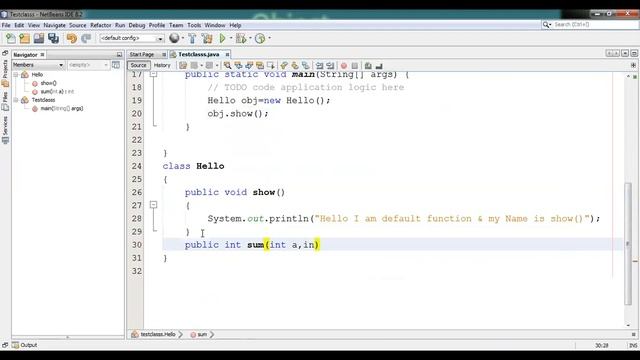Image resolution: width=640 pixels, height=360 pixels.
Task: Toggle Bookmark icon in editor toolbar
Action: pyautogui.click(x=305, y=65)
